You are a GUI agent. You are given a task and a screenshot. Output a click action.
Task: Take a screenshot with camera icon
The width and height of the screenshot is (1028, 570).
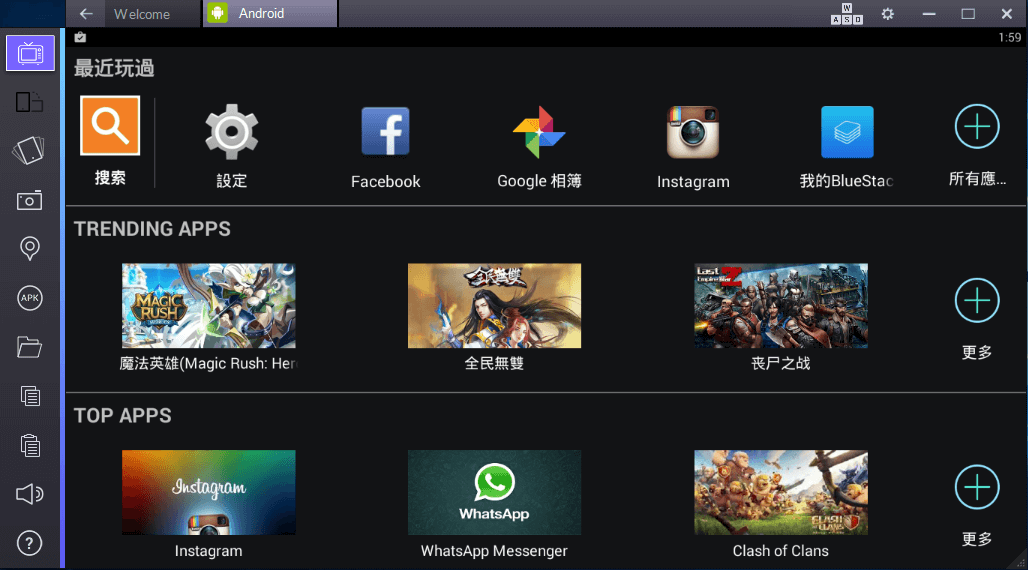30,200
